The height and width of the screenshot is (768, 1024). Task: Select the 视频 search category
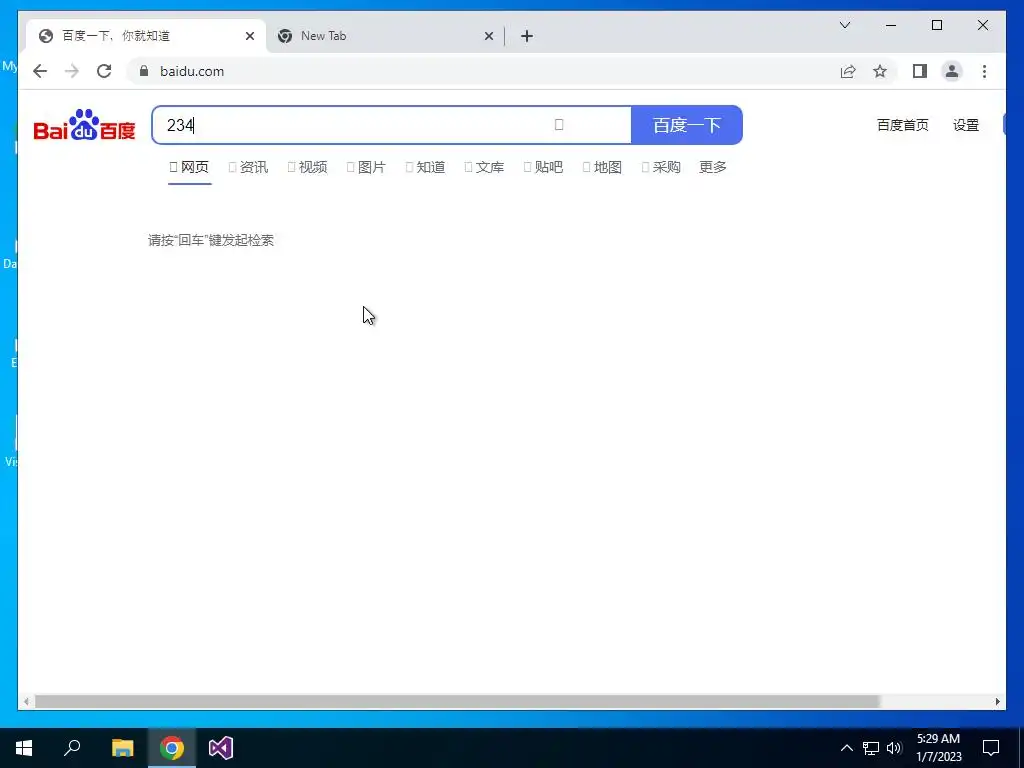coord(308,167)
